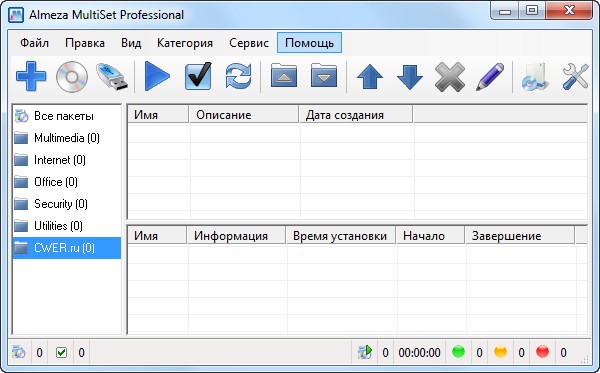Move package down with blue arrow
Screen dimensions: 600x373
click(x=410, y=77)
